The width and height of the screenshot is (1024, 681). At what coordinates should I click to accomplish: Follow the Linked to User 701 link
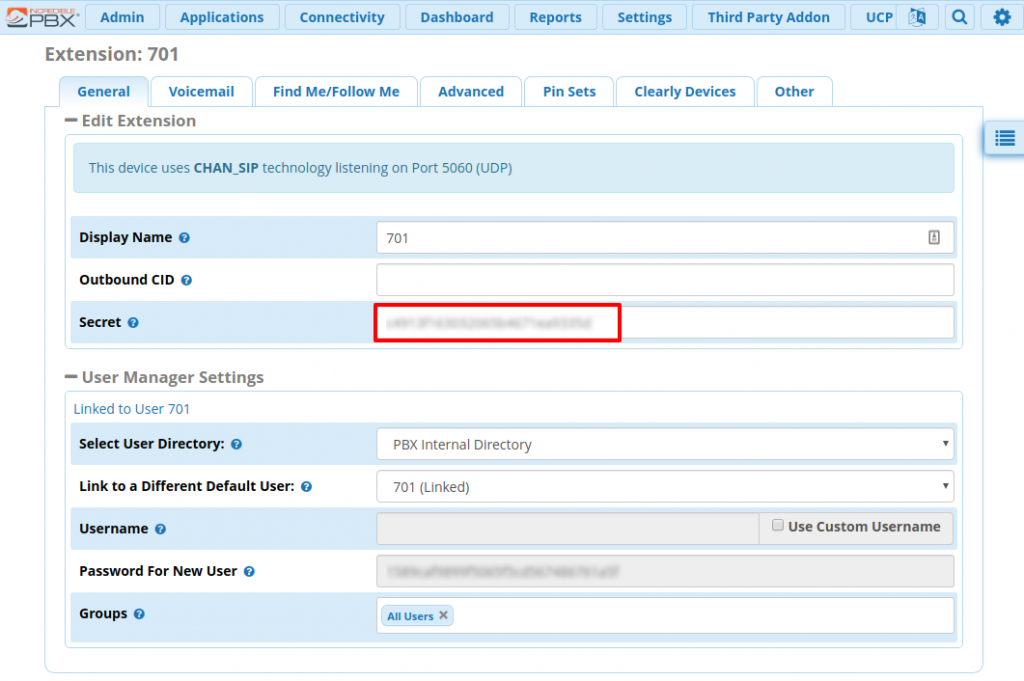click(131, 409)
